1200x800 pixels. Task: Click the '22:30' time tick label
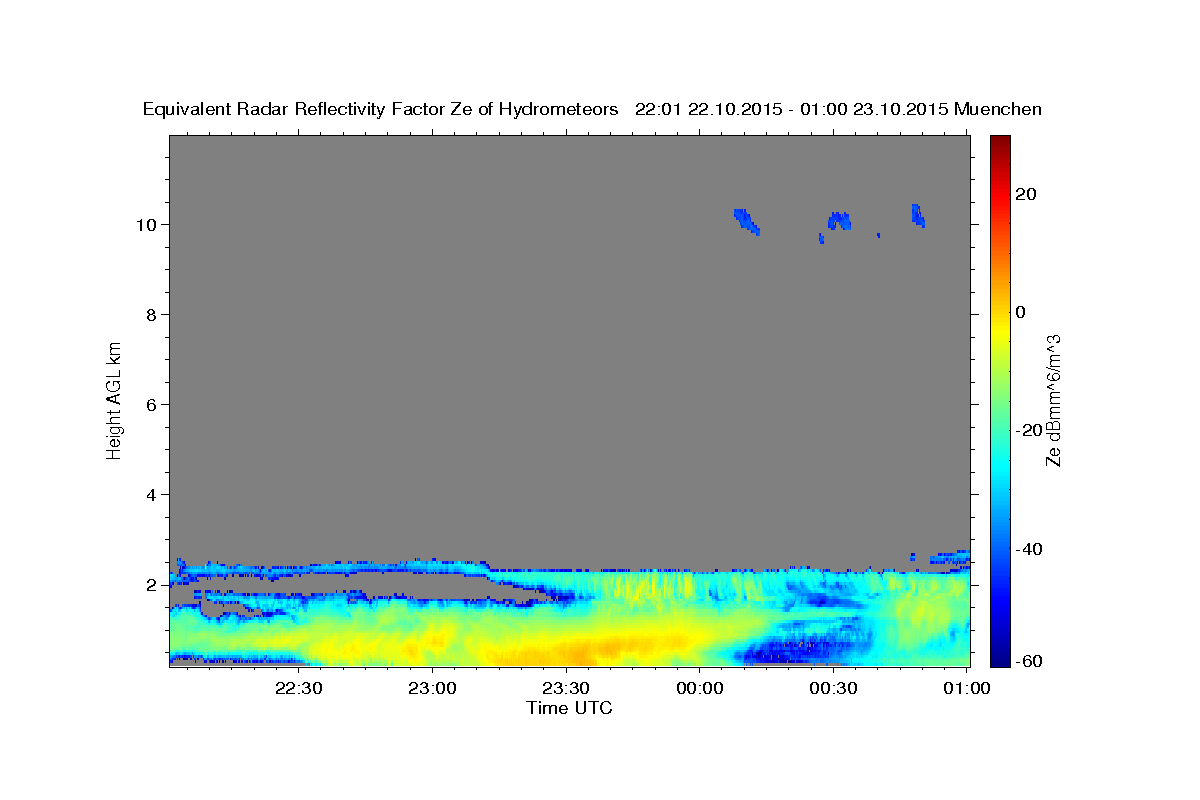pos(298,688)
